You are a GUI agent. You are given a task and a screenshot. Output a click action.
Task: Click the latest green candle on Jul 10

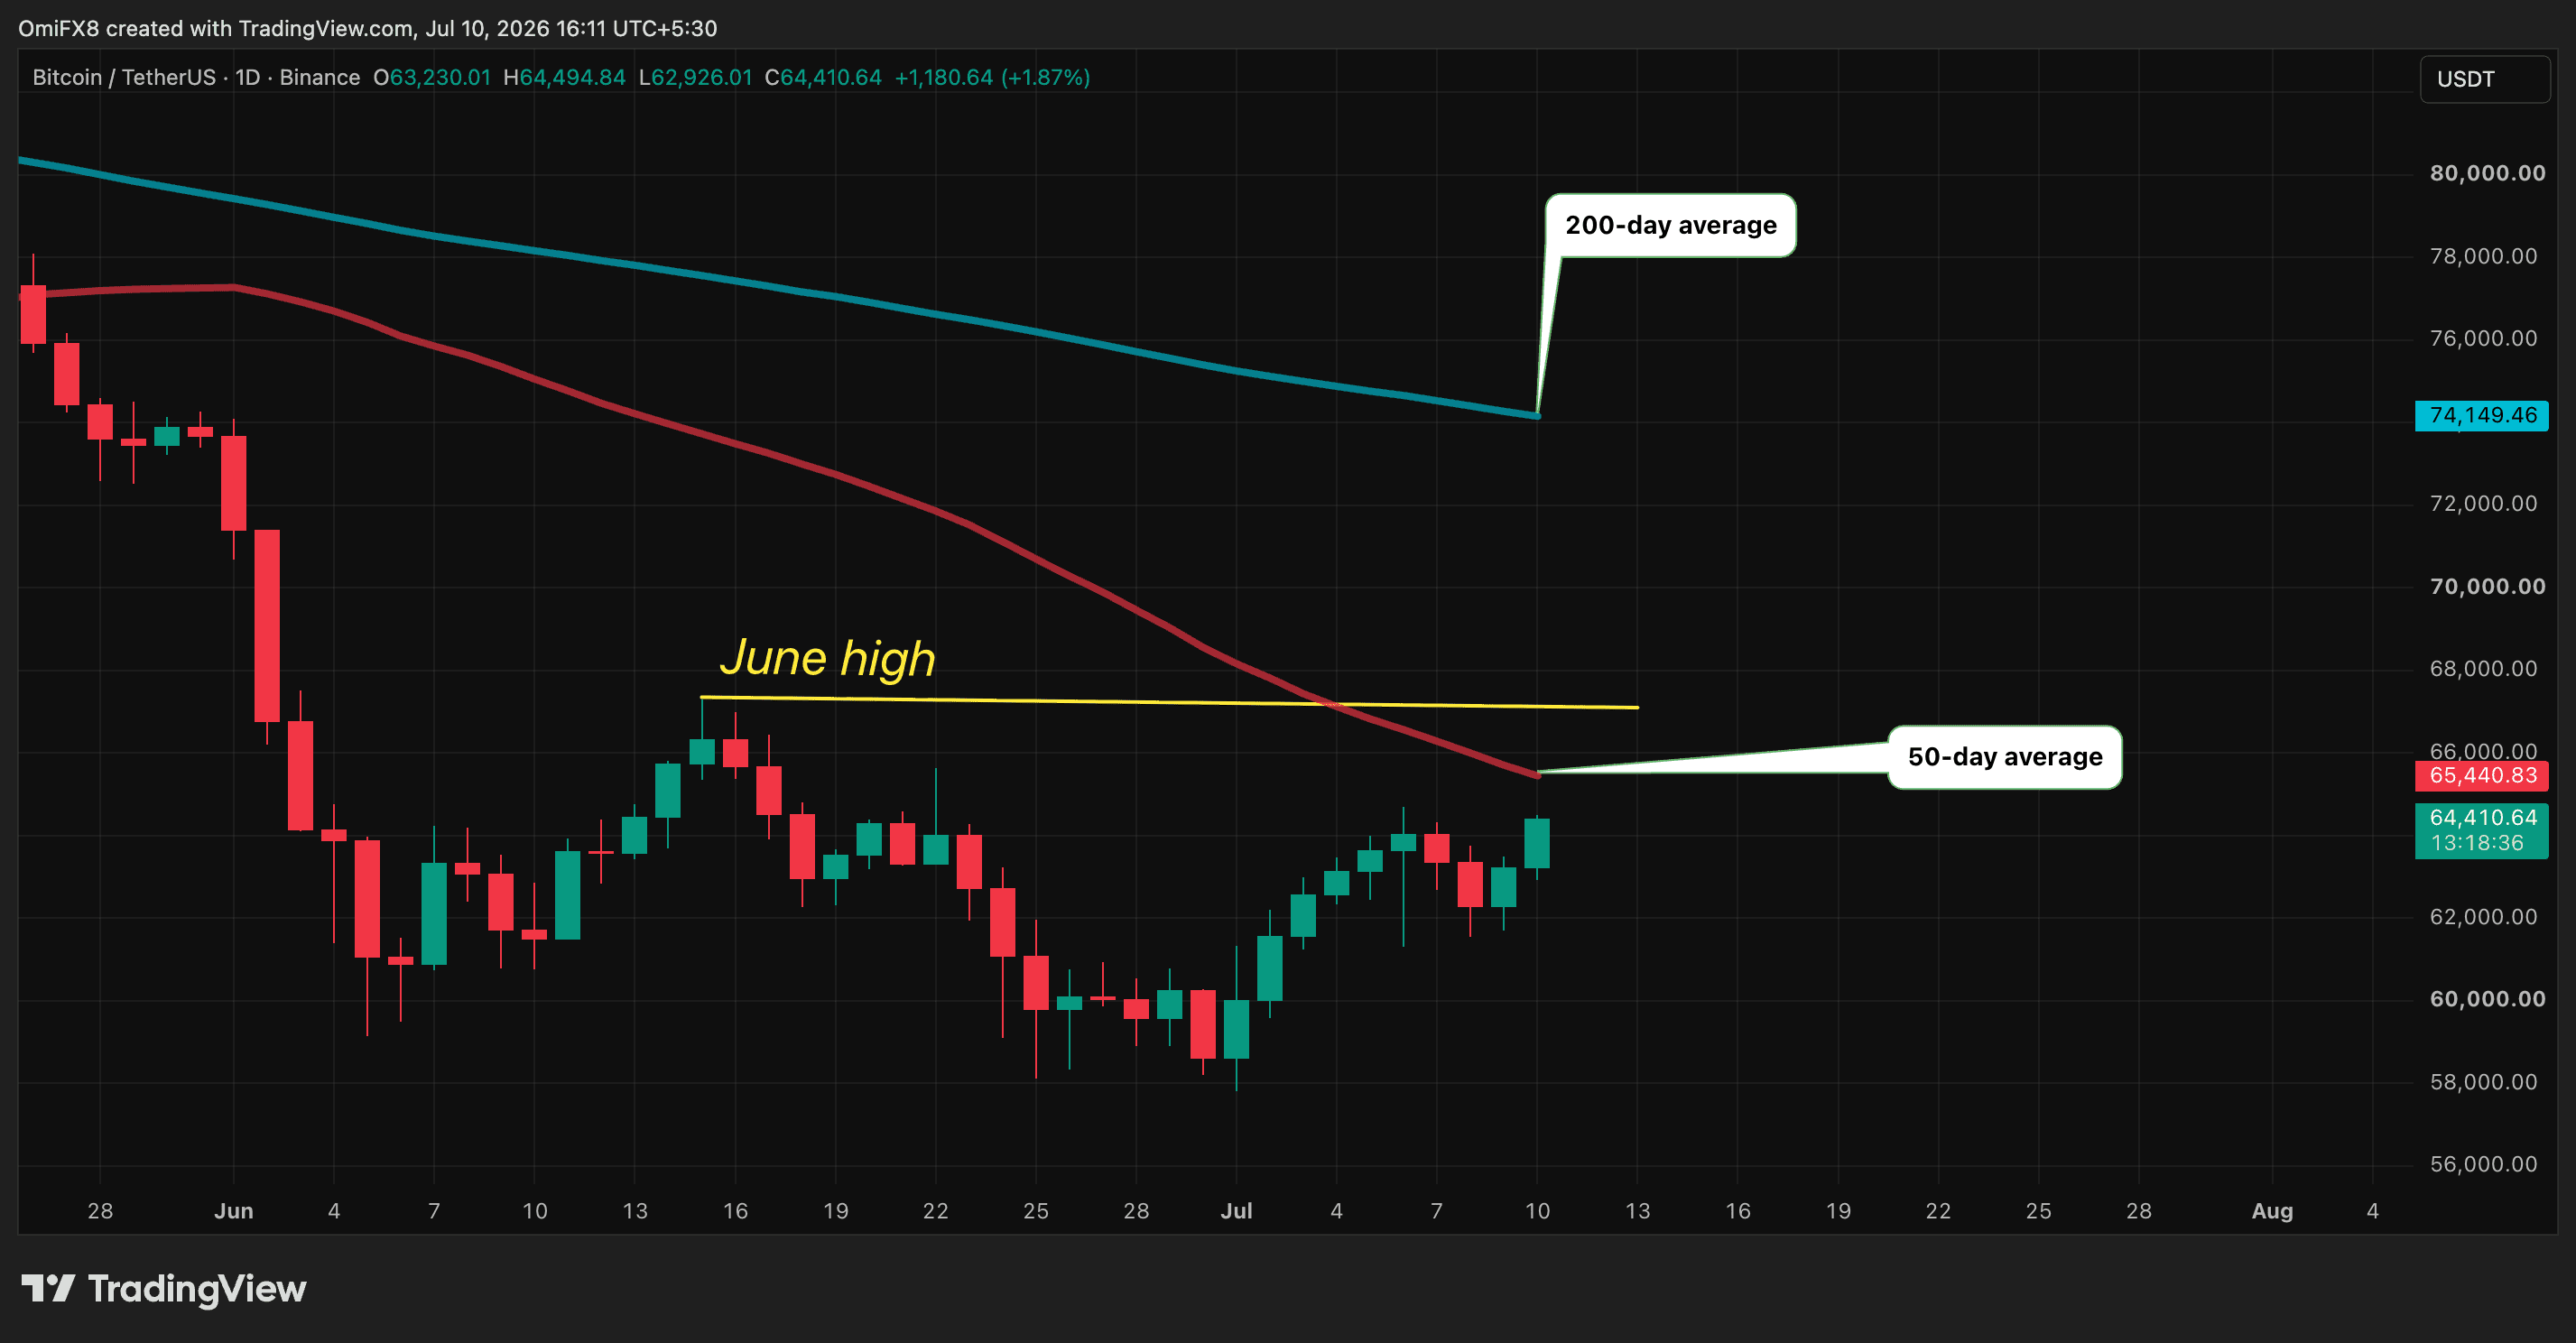point(1537,843)
